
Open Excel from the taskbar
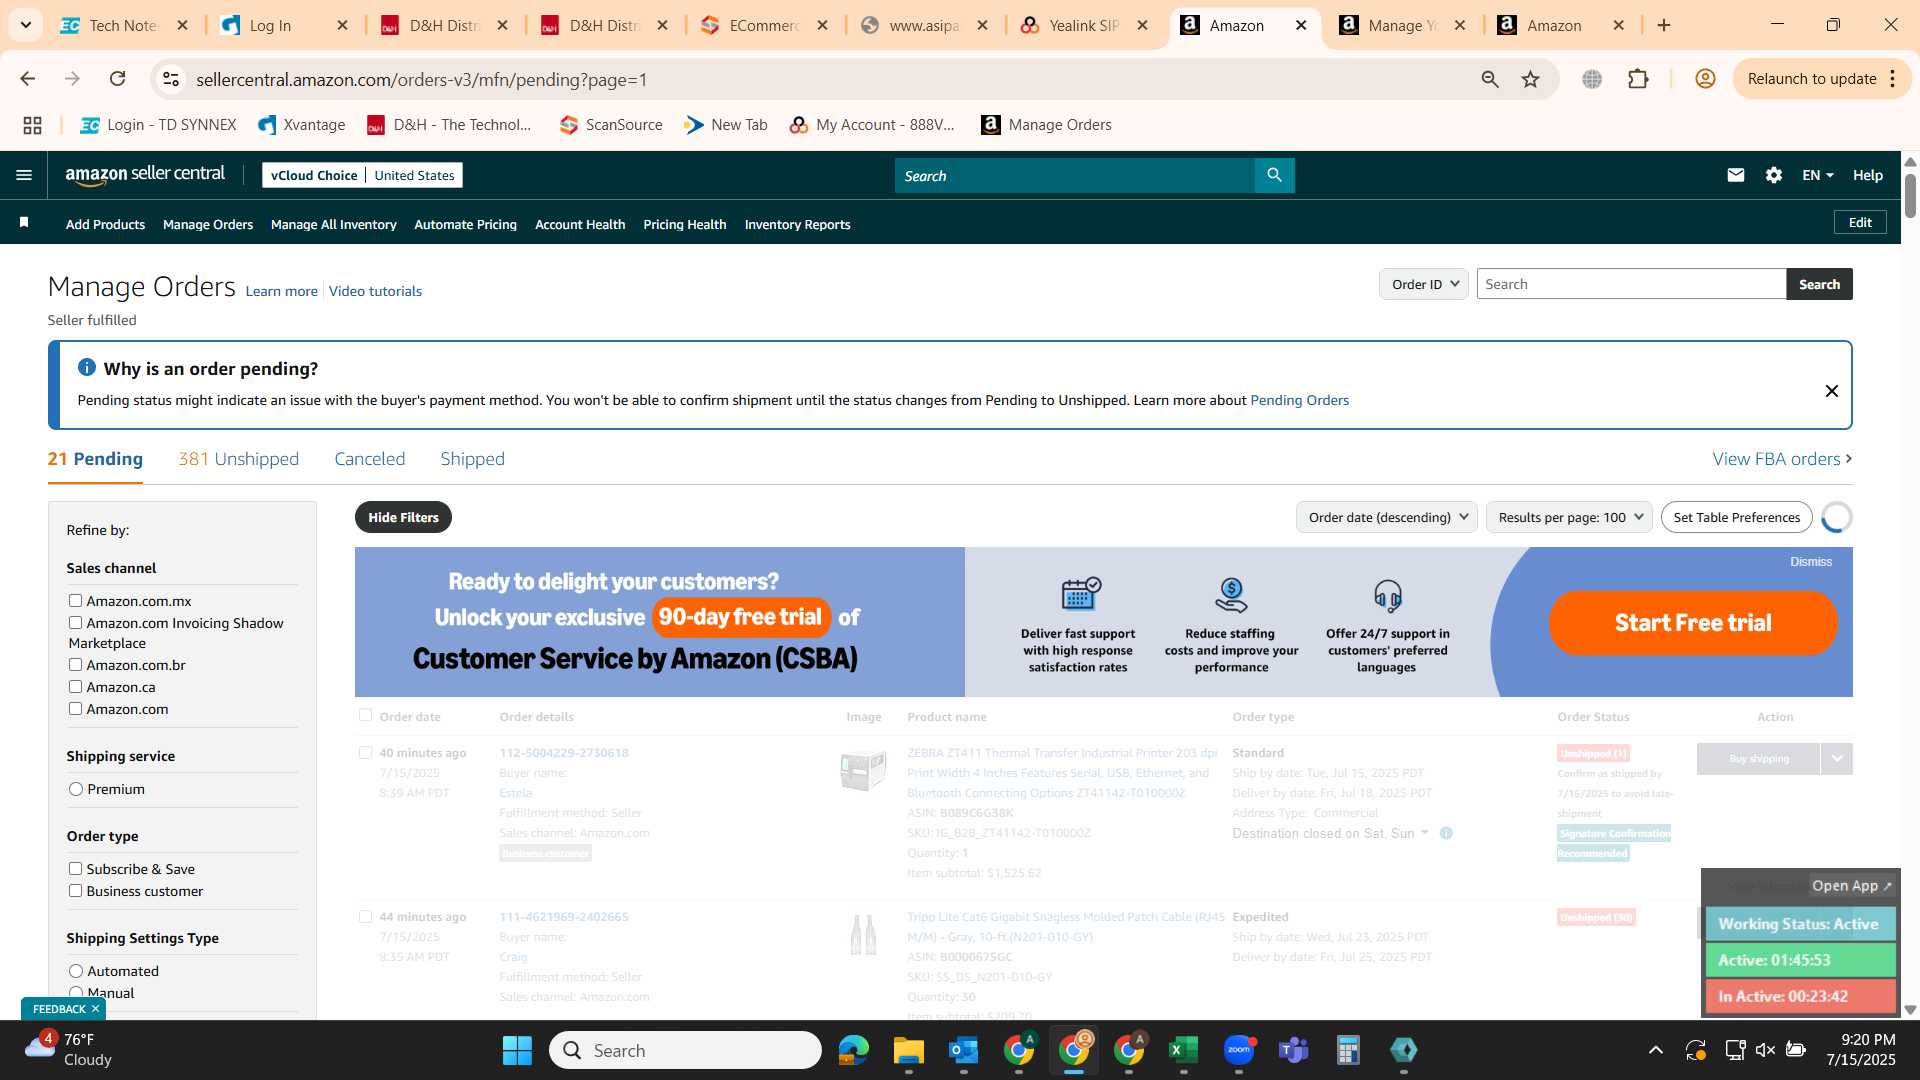pyautogui.click(x=1183, y=1050)
